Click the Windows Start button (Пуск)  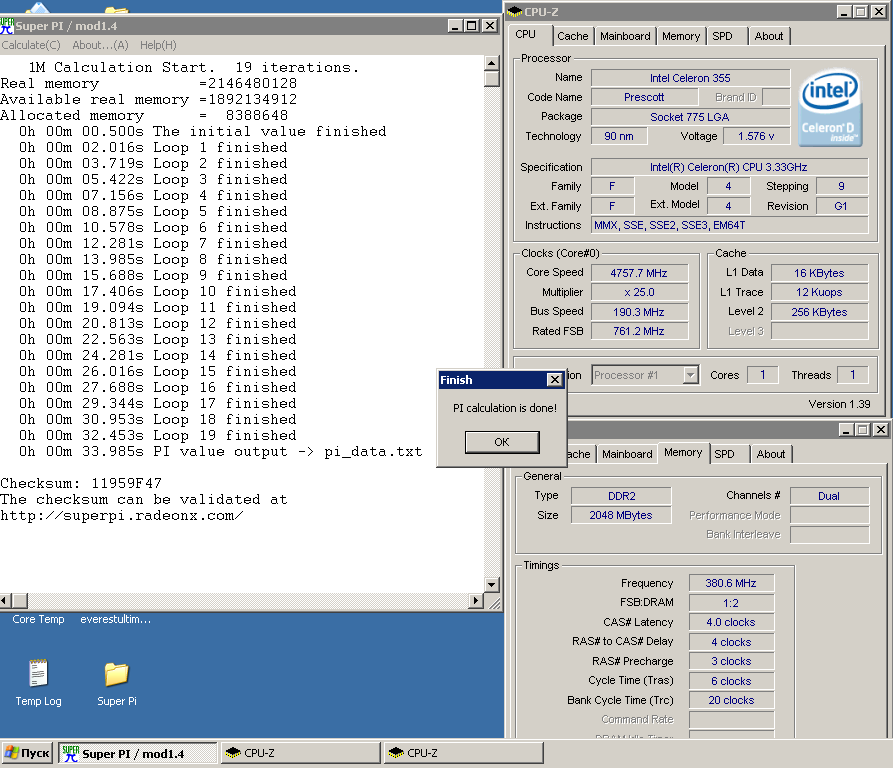point(27,753)
